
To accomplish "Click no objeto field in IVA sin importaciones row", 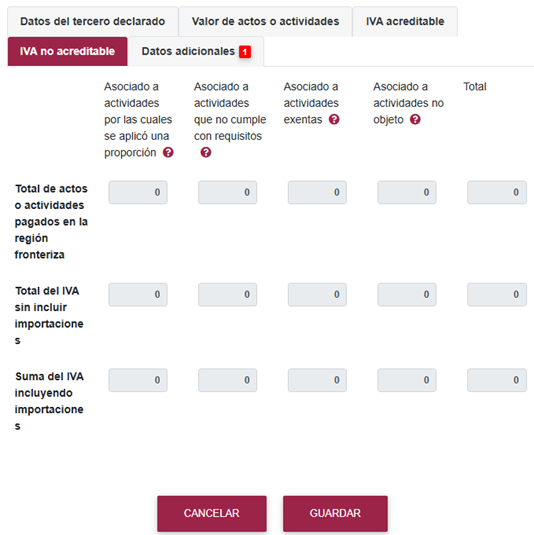I will click(407, 294).
